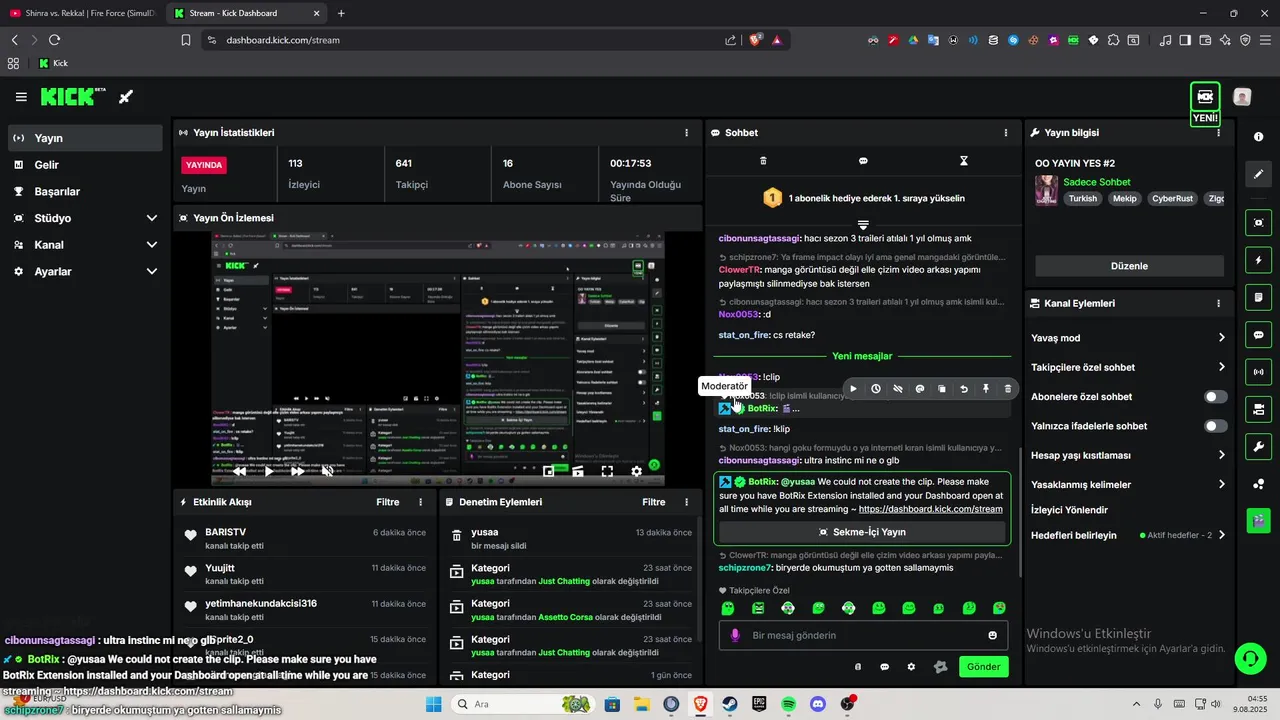Image resolution: width=1280 pixels, height=720 pixels.
Task: Click the mention @ icon in message actions
Action: coord(919,389)
